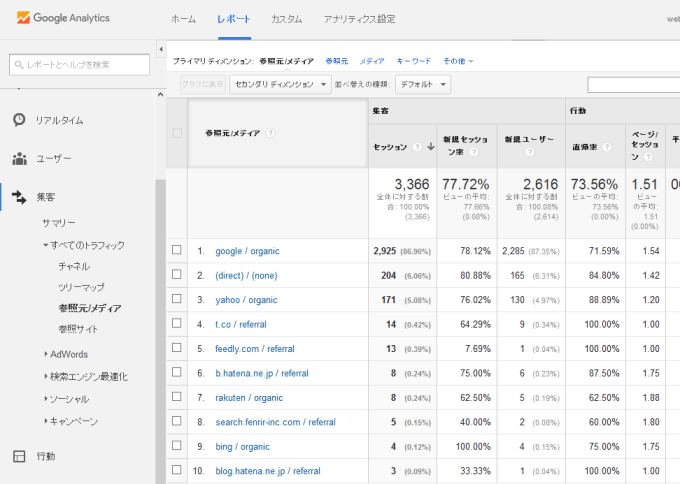Select キーワード primary dimension link
Screen dimensions: 680x484
pos(414,61)
